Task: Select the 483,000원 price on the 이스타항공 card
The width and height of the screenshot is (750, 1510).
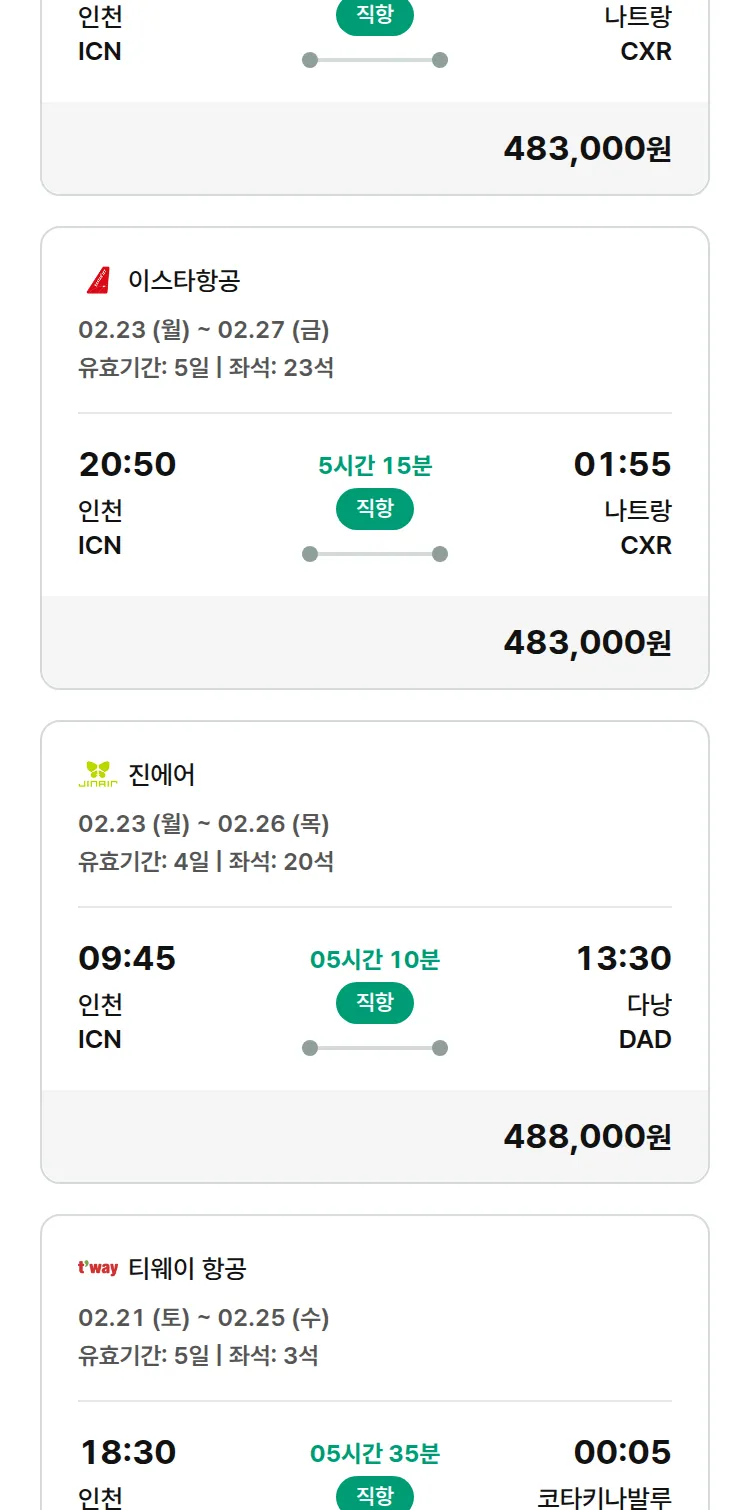Action: click(x=587, y=642)
